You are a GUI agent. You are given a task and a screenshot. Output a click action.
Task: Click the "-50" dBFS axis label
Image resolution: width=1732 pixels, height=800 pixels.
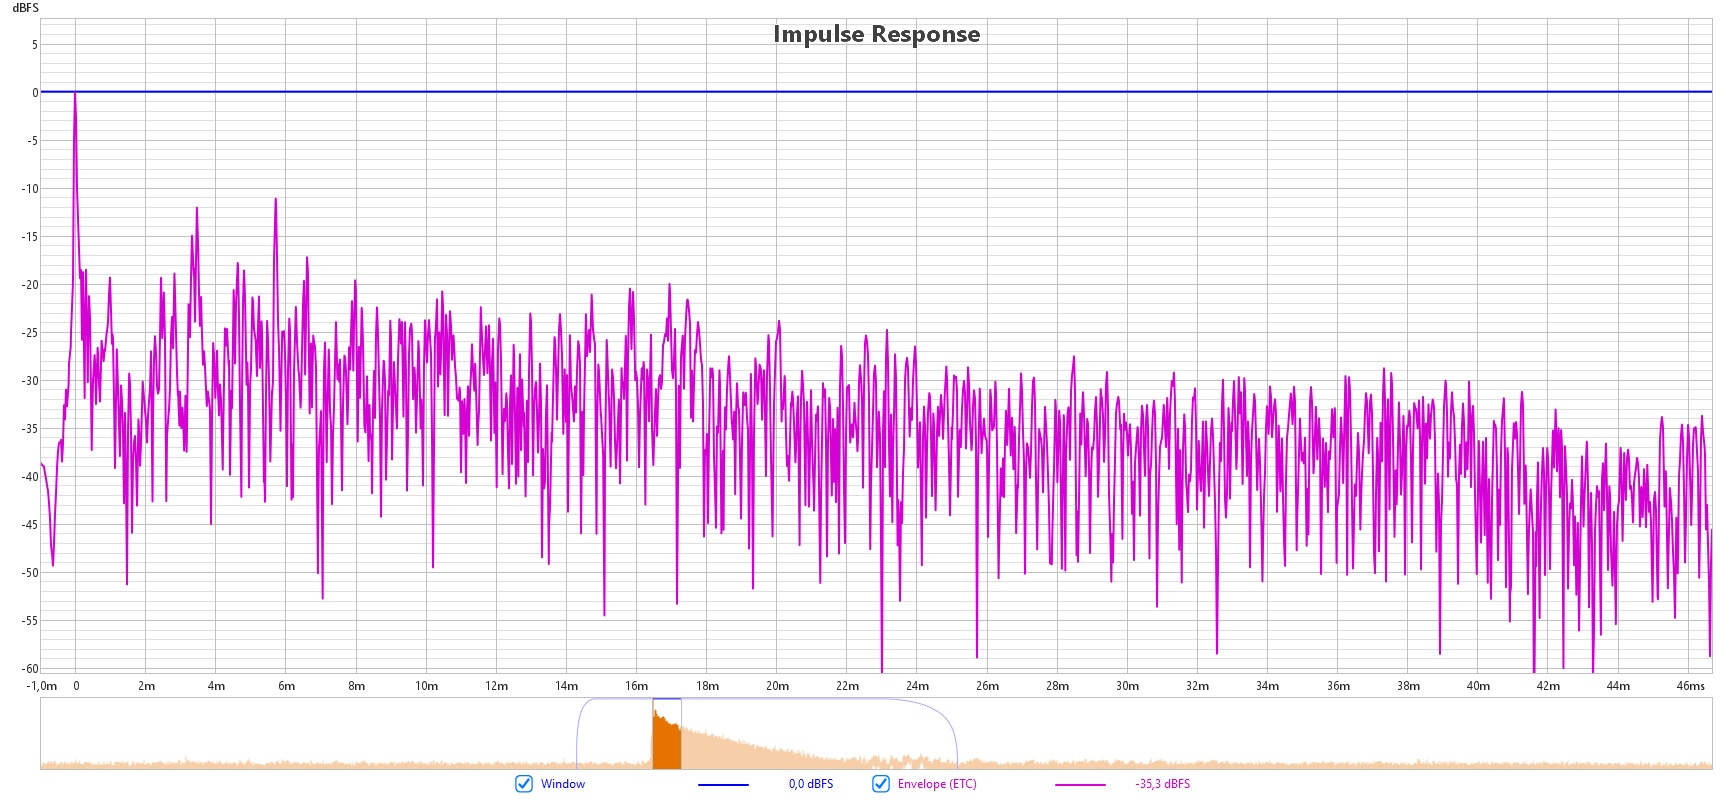(x=31, y=573)
